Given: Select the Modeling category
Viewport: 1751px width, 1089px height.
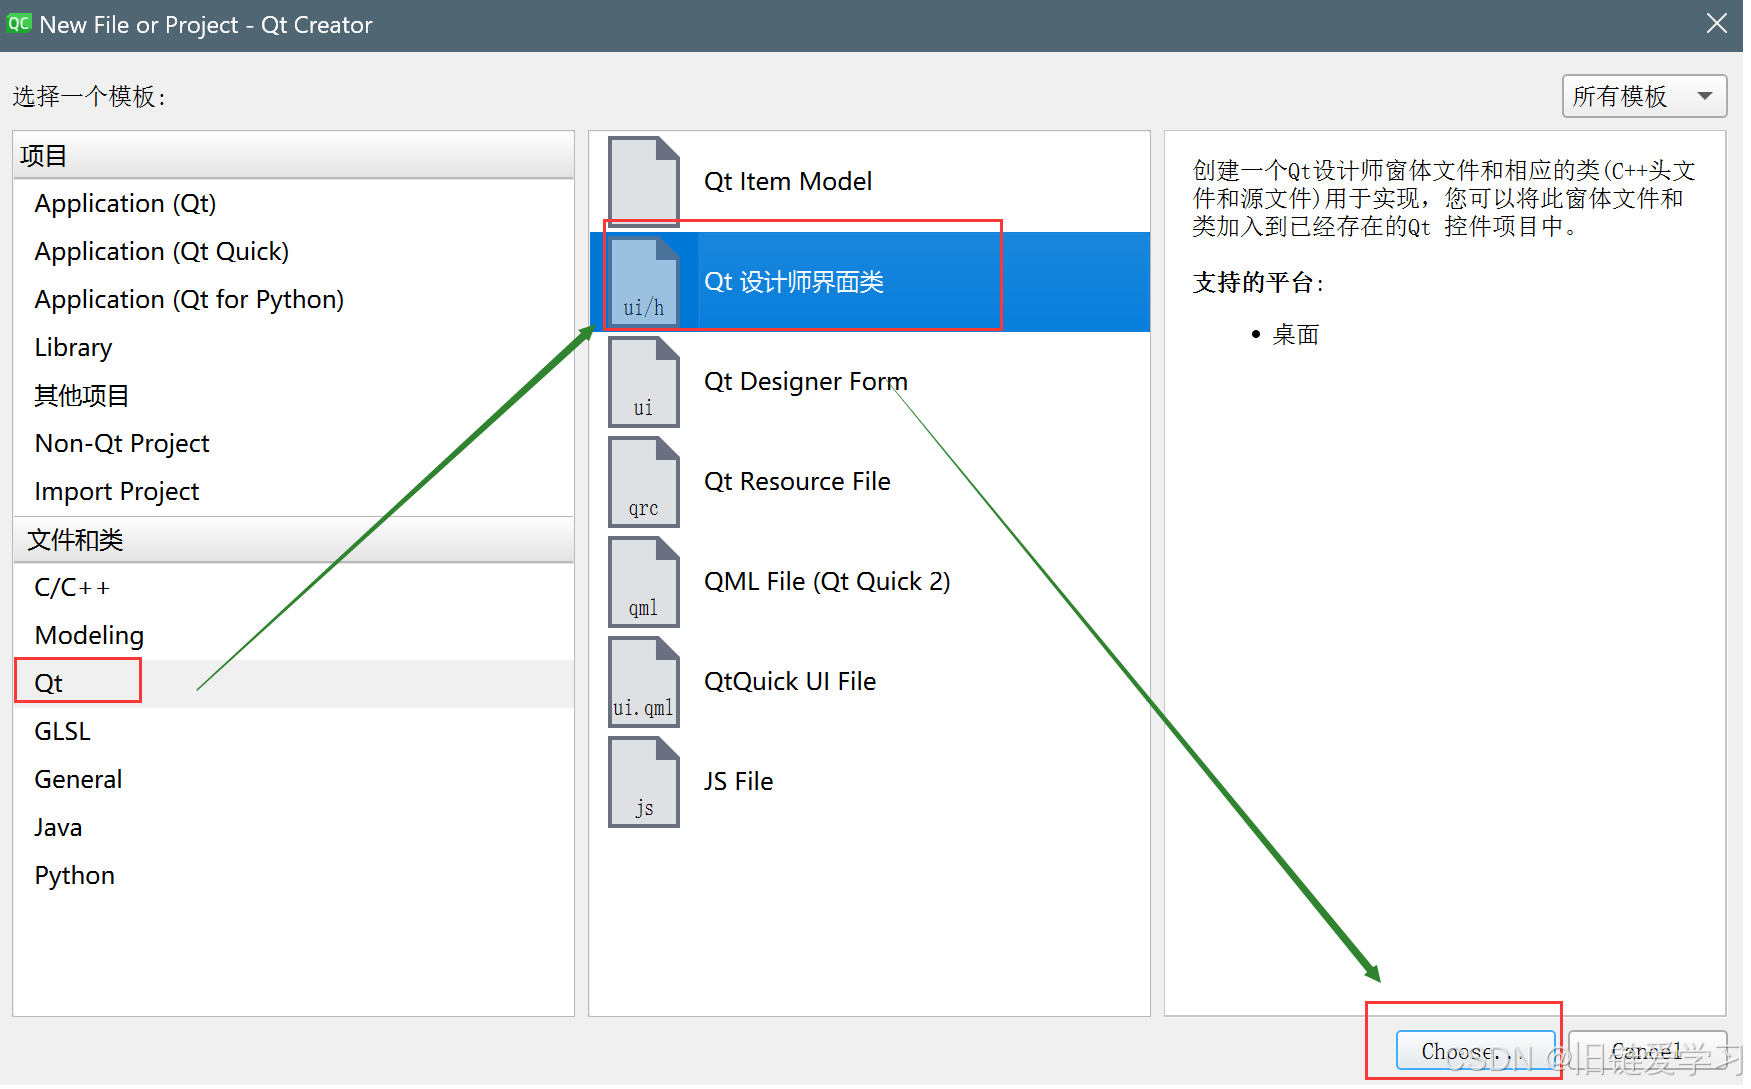Looking at the screenshot, I should 294,635.
